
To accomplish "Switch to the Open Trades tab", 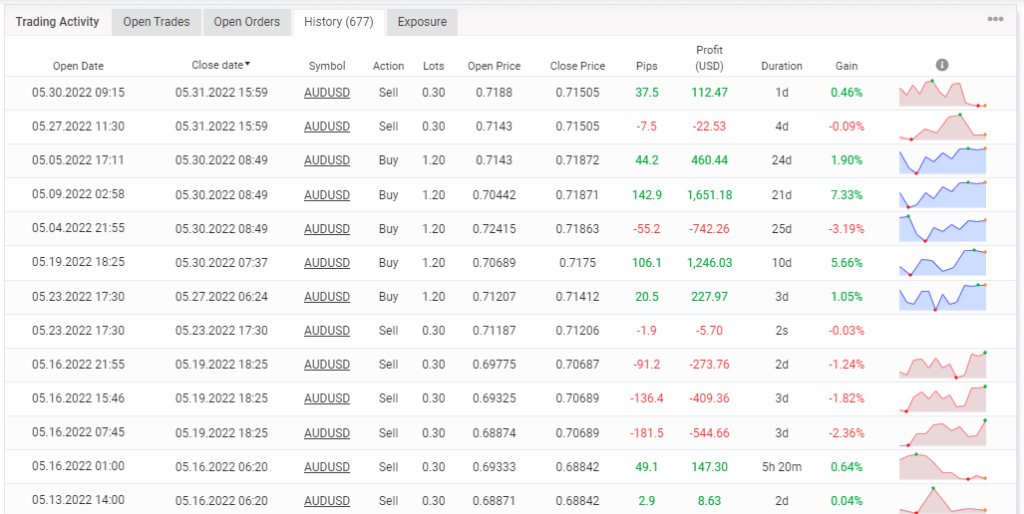I will pos(157,22).
